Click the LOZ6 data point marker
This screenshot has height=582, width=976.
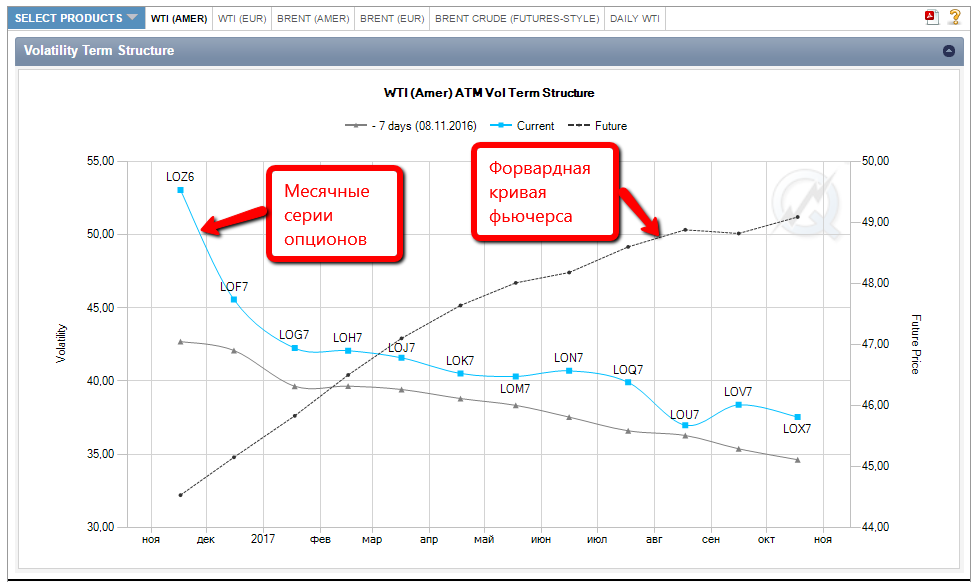[x=181, y=190]
